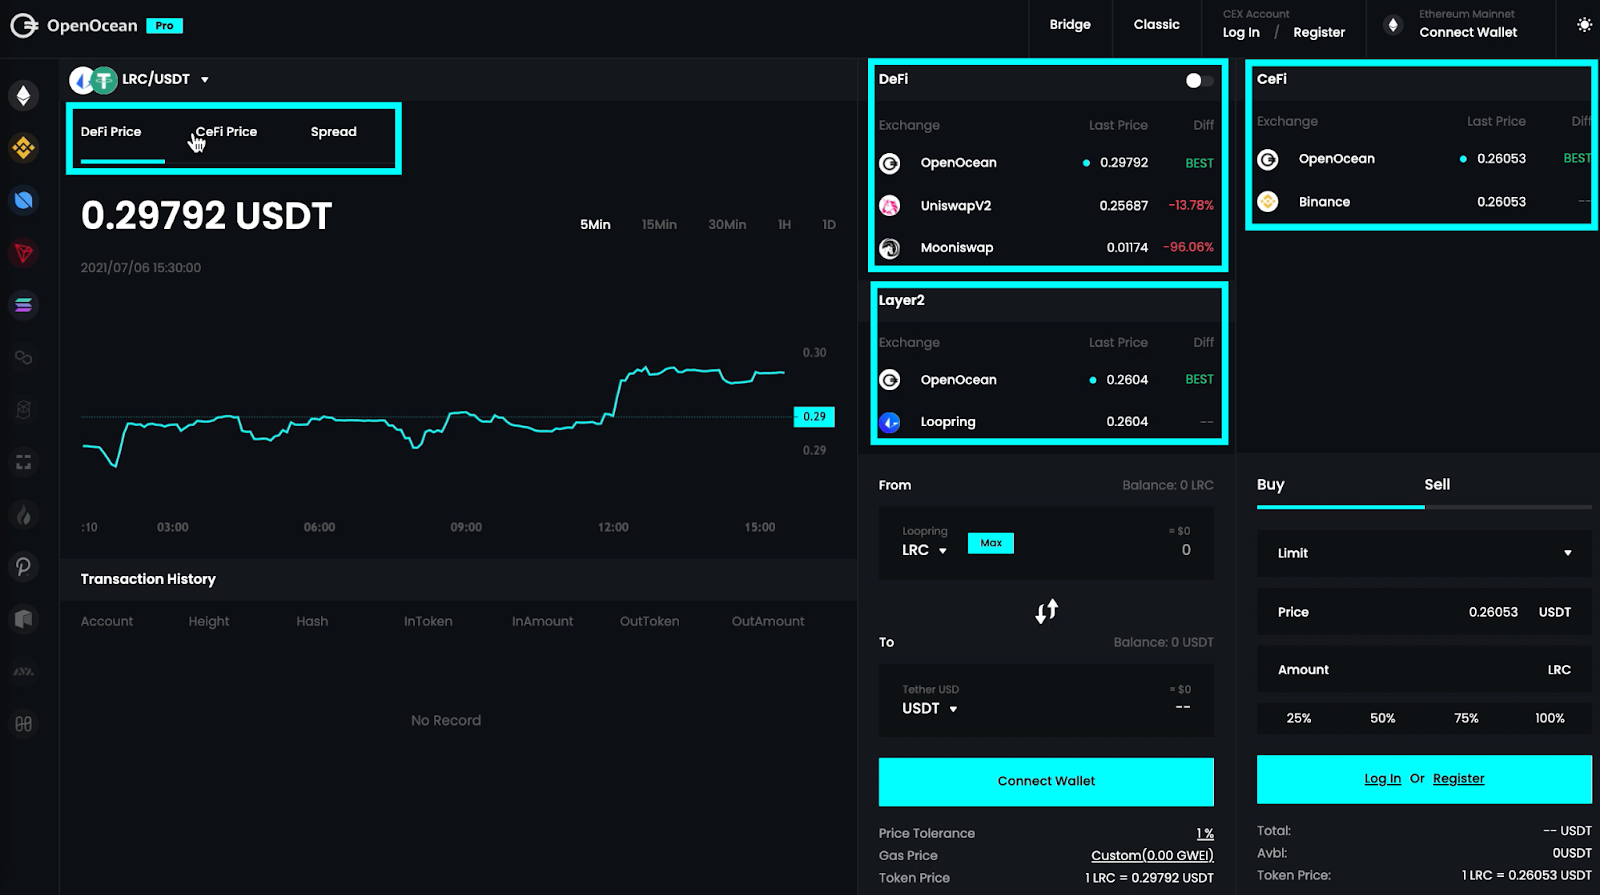Switch to Spread tab
Viewport: 1600px width, 895px height.
(x=334, y=132)
